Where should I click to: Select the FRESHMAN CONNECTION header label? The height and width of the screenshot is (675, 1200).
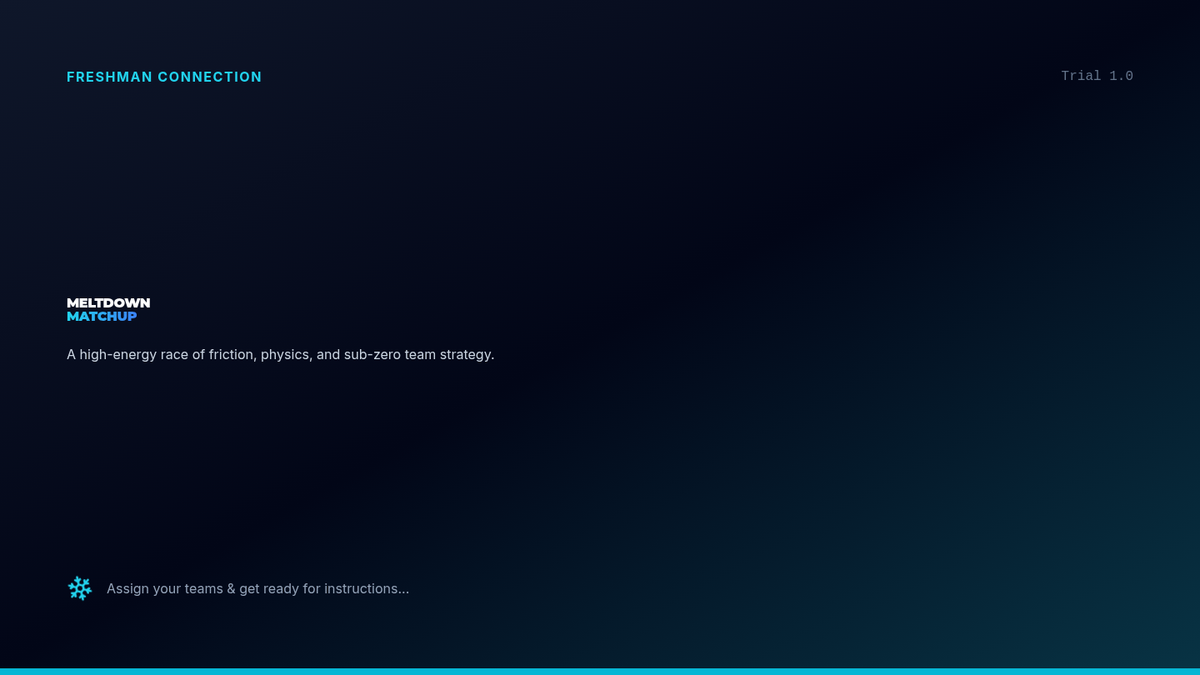coord(164,77)
